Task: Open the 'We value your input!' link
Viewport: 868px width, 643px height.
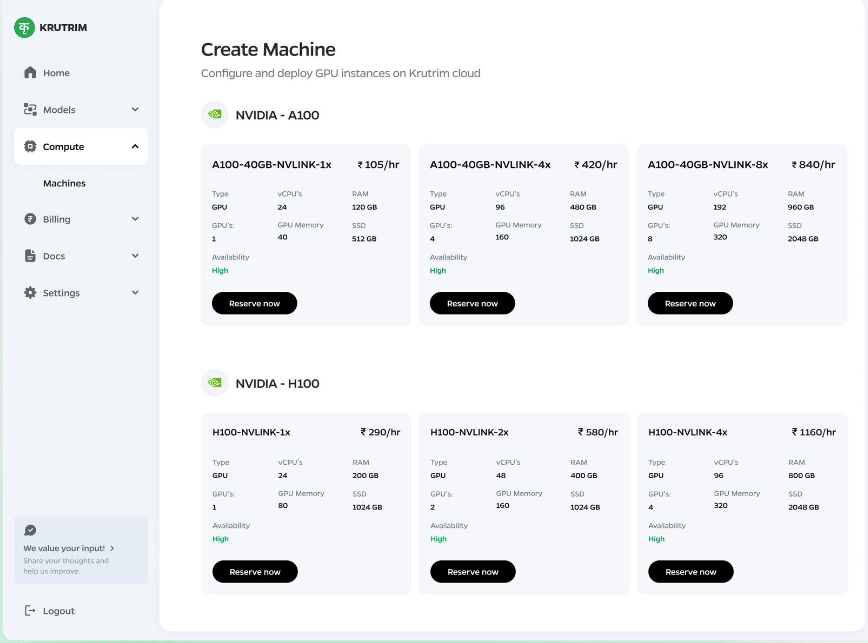Action: pyautogui.click(x=68, y=548)
